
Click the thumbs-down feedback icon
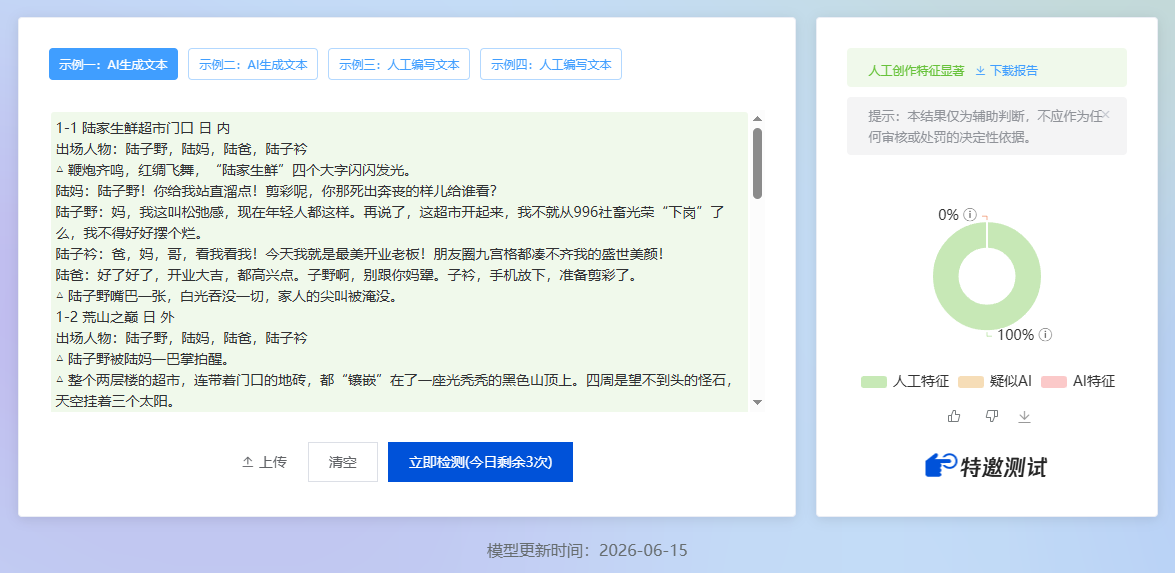coord(992,416)
